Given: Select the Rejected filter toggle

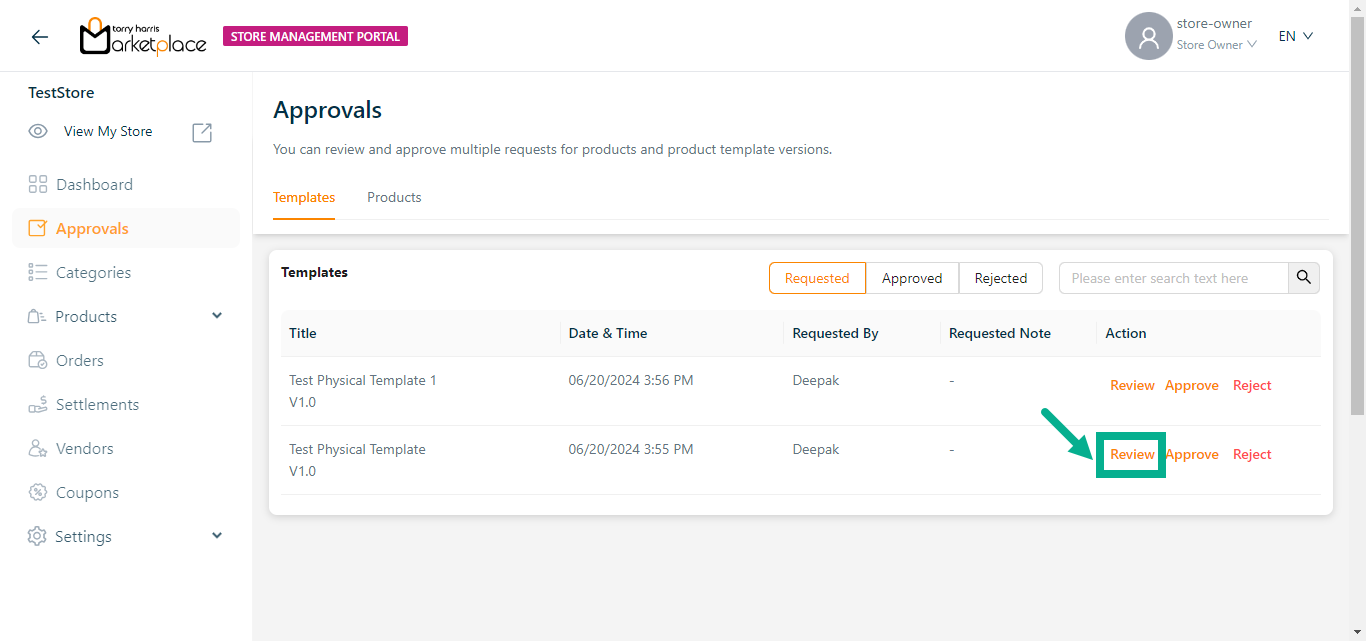Looking at the screenshot, I should point(1001,278).
